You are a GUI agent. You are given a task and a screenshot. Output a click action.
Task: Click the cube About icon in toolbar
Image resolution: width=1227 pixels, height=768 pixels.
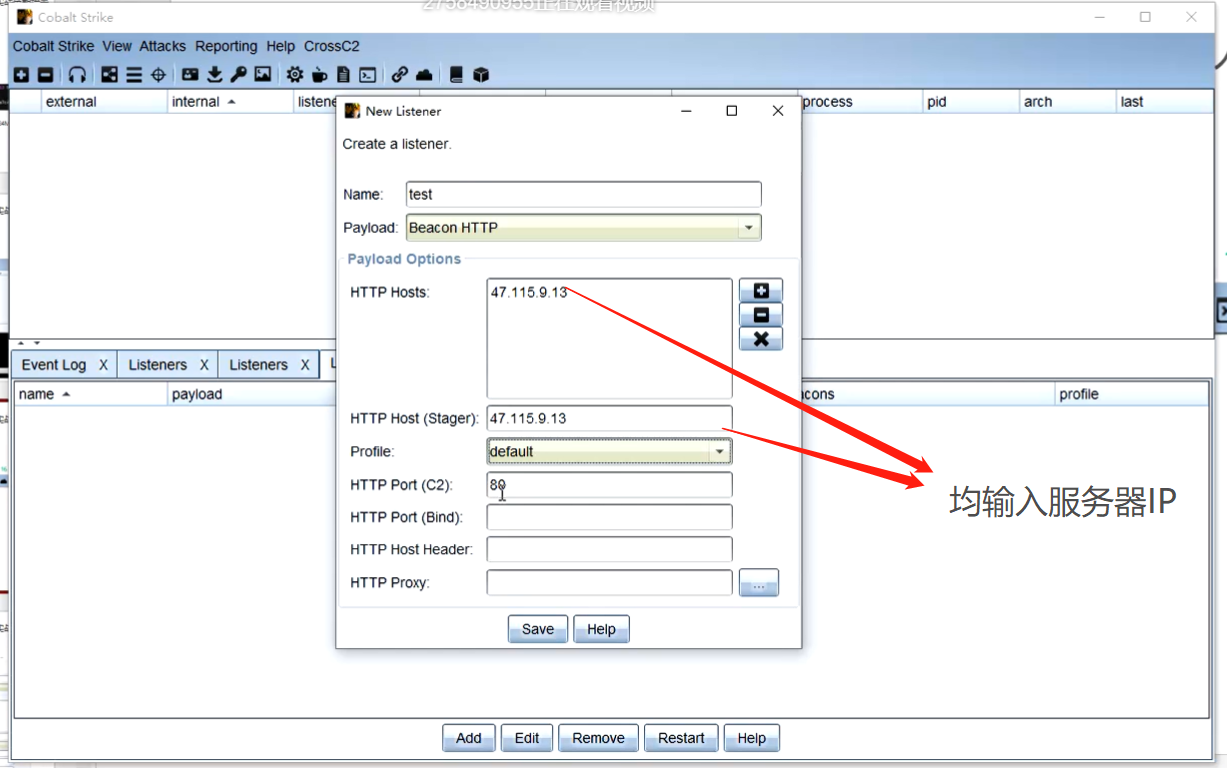point(481,75)
